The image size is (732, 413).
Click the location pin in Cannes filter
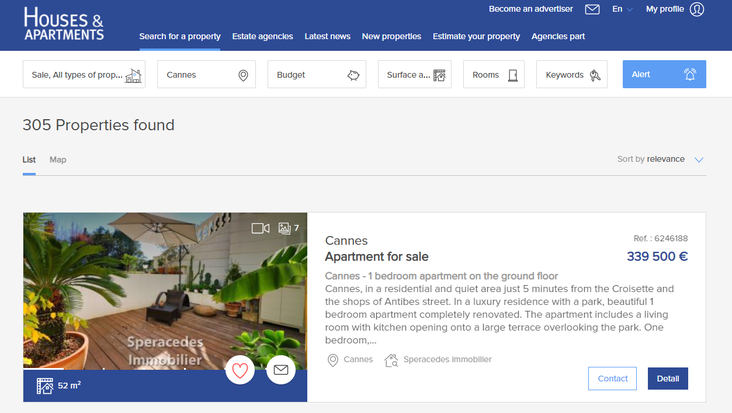coord(243,75)
